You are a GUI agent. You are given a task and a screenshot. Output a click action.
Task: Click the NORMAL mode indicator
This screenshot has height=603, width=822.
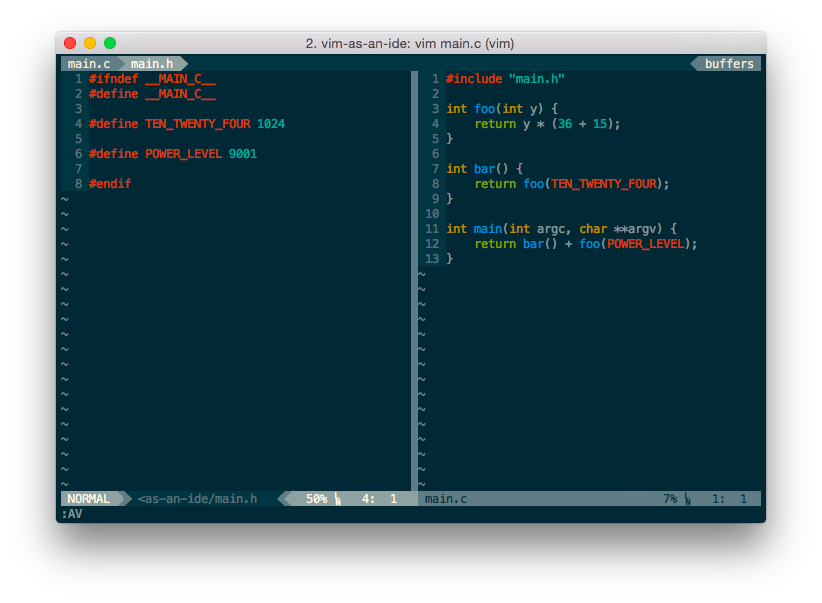(x=89, y=499)
